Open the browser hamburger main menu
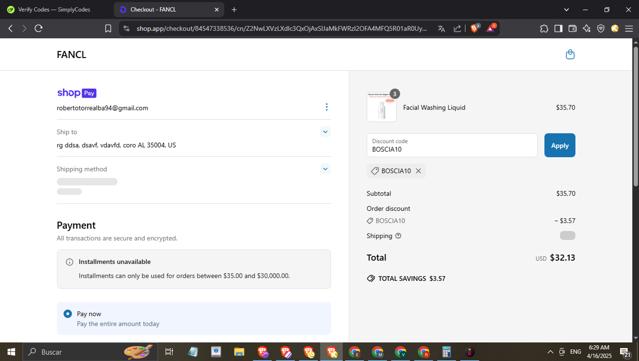 (x=629, y=29)
